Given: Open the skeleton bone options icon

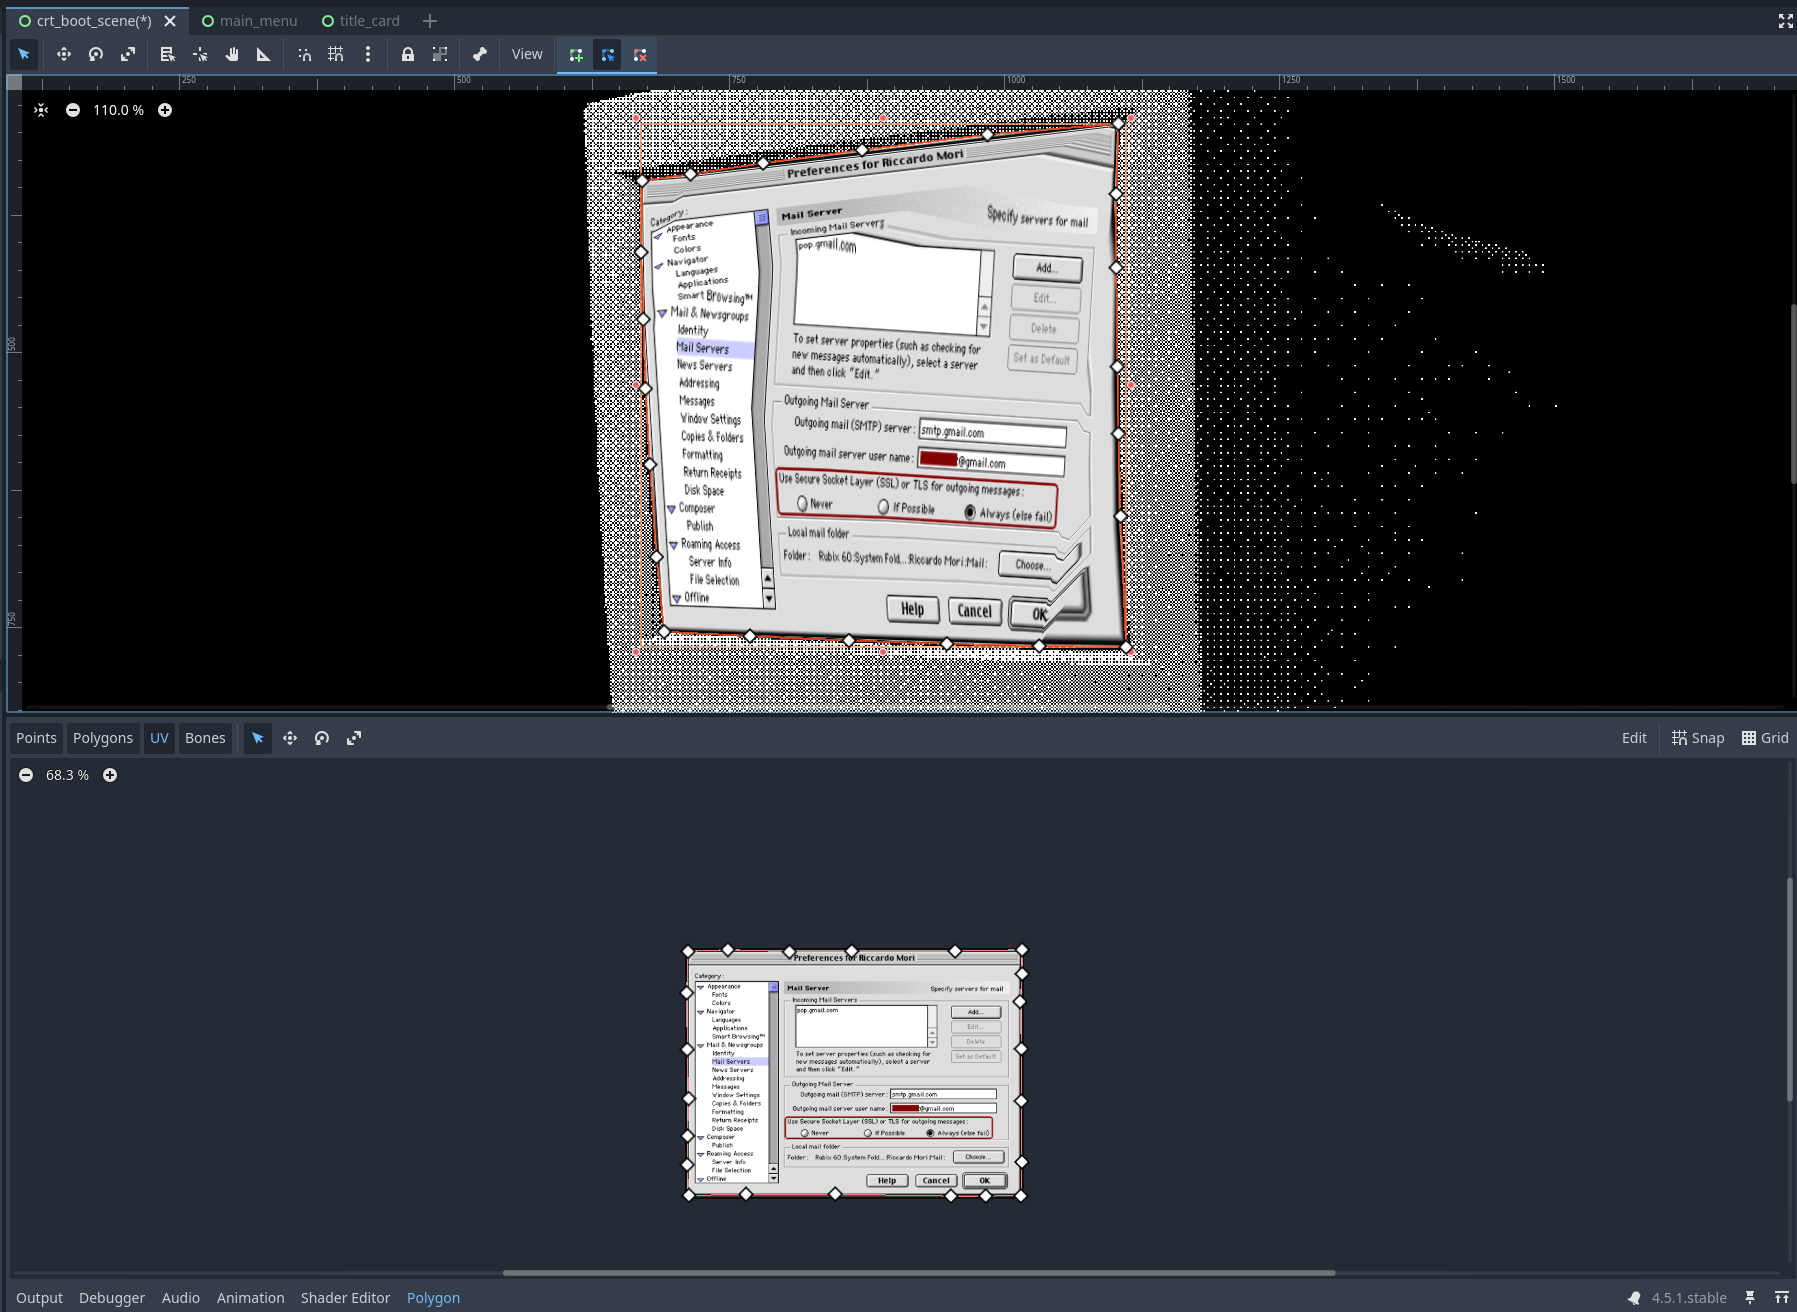Looking at the screenshot, I should pos(480,55).
